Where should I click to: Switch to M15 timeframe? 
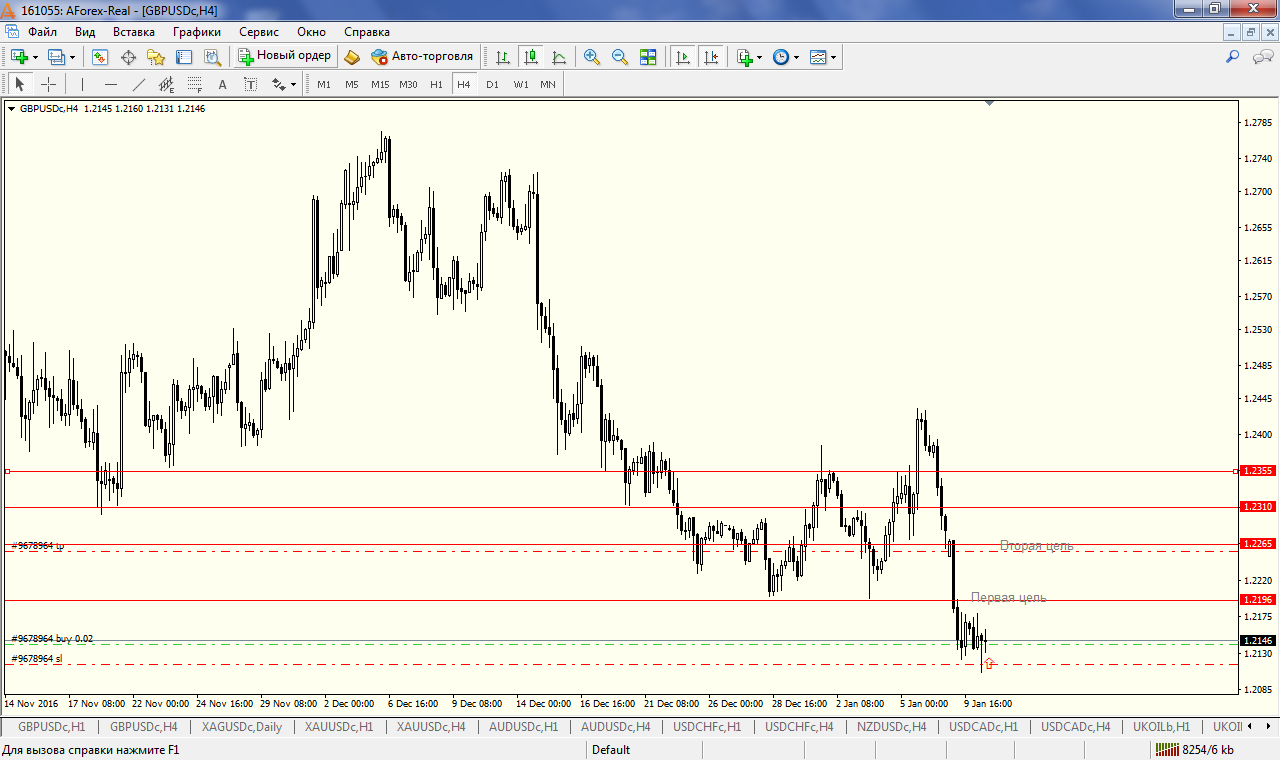tap(380, 84)
